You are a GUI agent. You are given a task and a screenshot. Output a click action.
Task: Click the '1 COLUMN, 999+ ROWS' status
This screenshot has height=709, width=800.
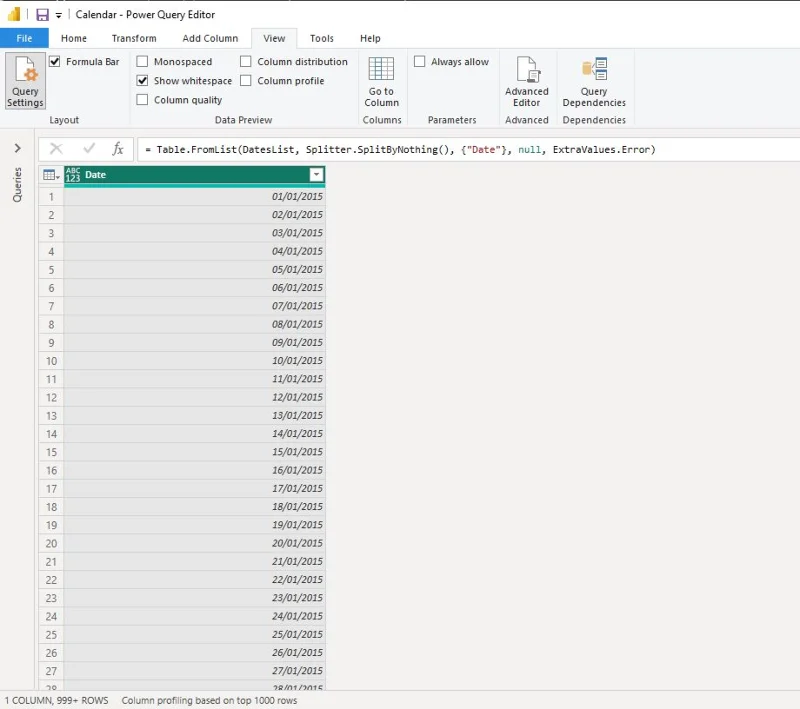coord(57,701)
